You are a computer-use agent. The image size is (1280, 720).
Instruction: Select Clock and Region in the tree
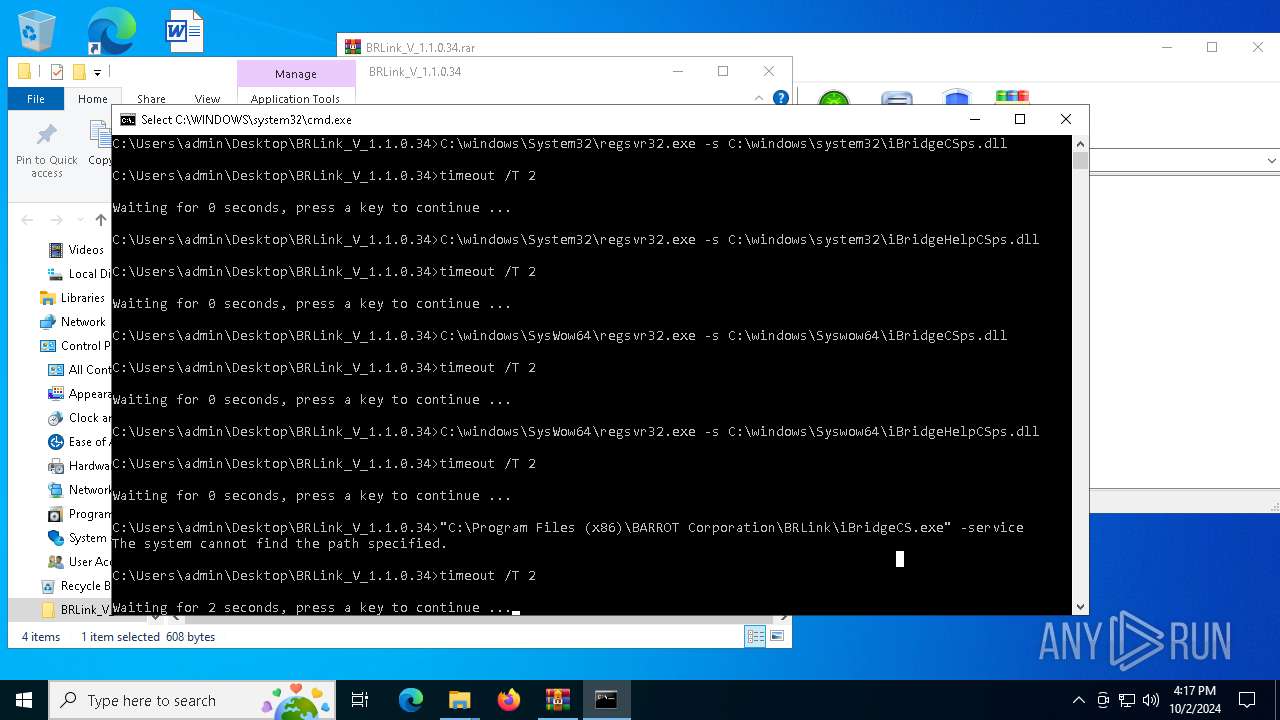[80, 418]
